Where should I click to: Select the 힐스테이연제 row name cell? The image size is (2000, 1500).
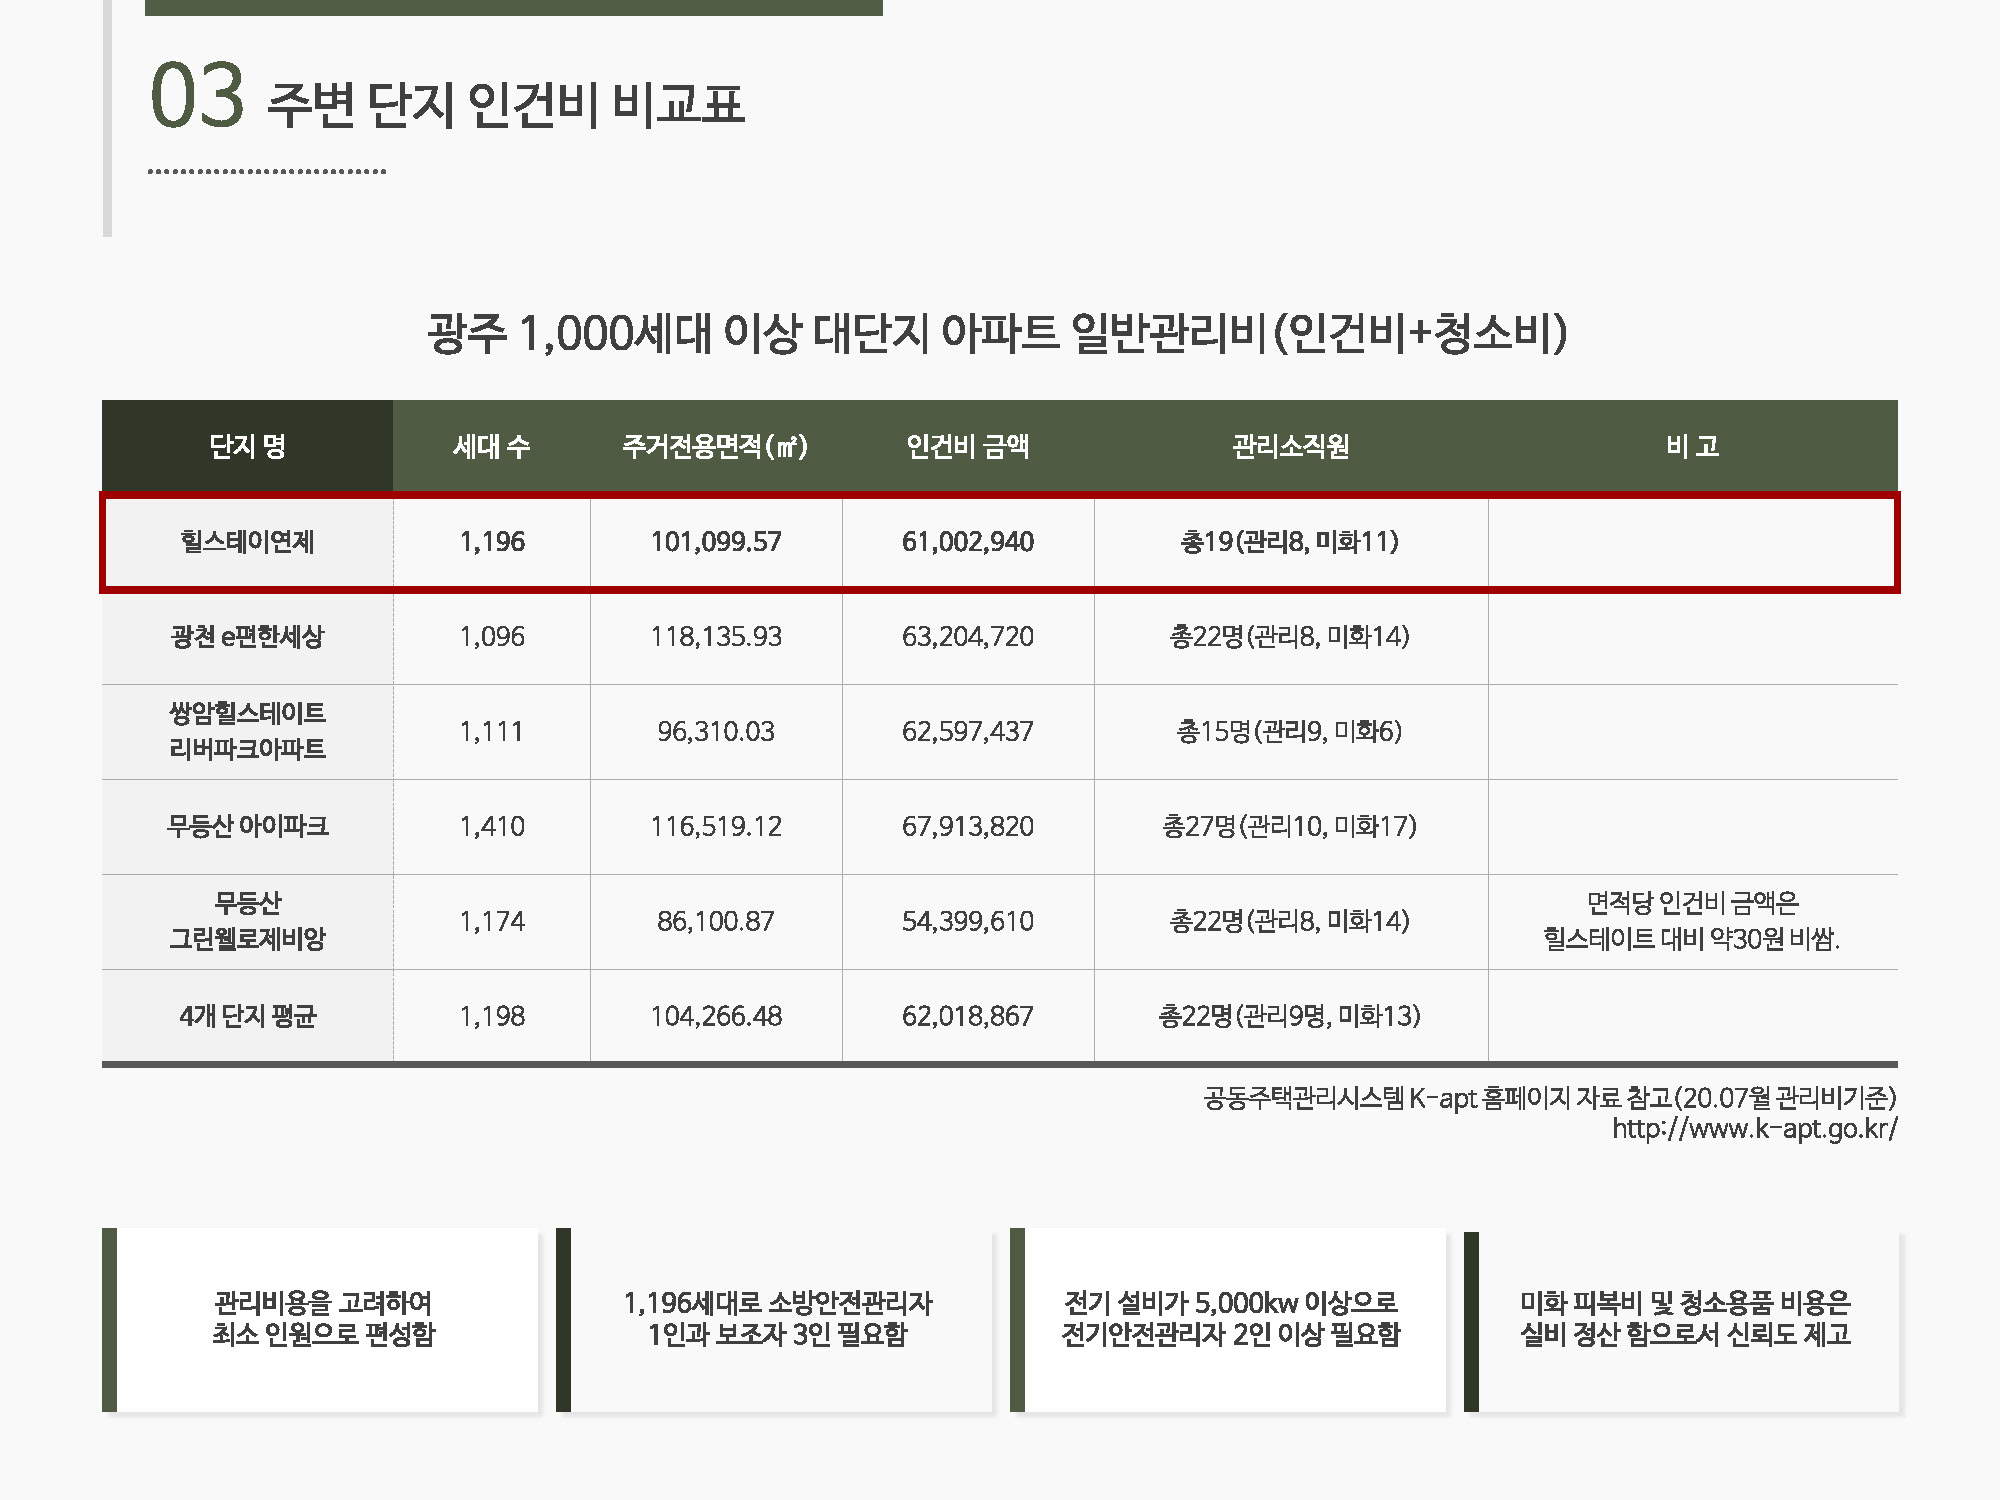247,542
